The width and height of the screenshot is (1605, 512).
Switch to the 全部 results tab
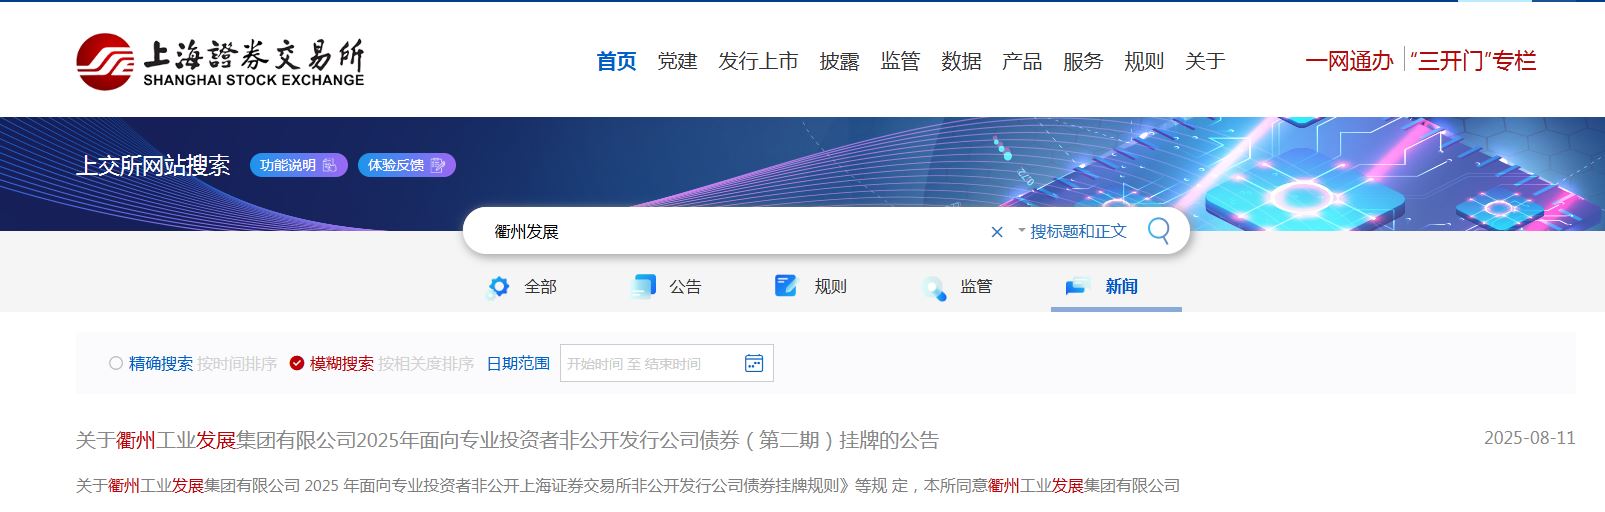point(540,287)
